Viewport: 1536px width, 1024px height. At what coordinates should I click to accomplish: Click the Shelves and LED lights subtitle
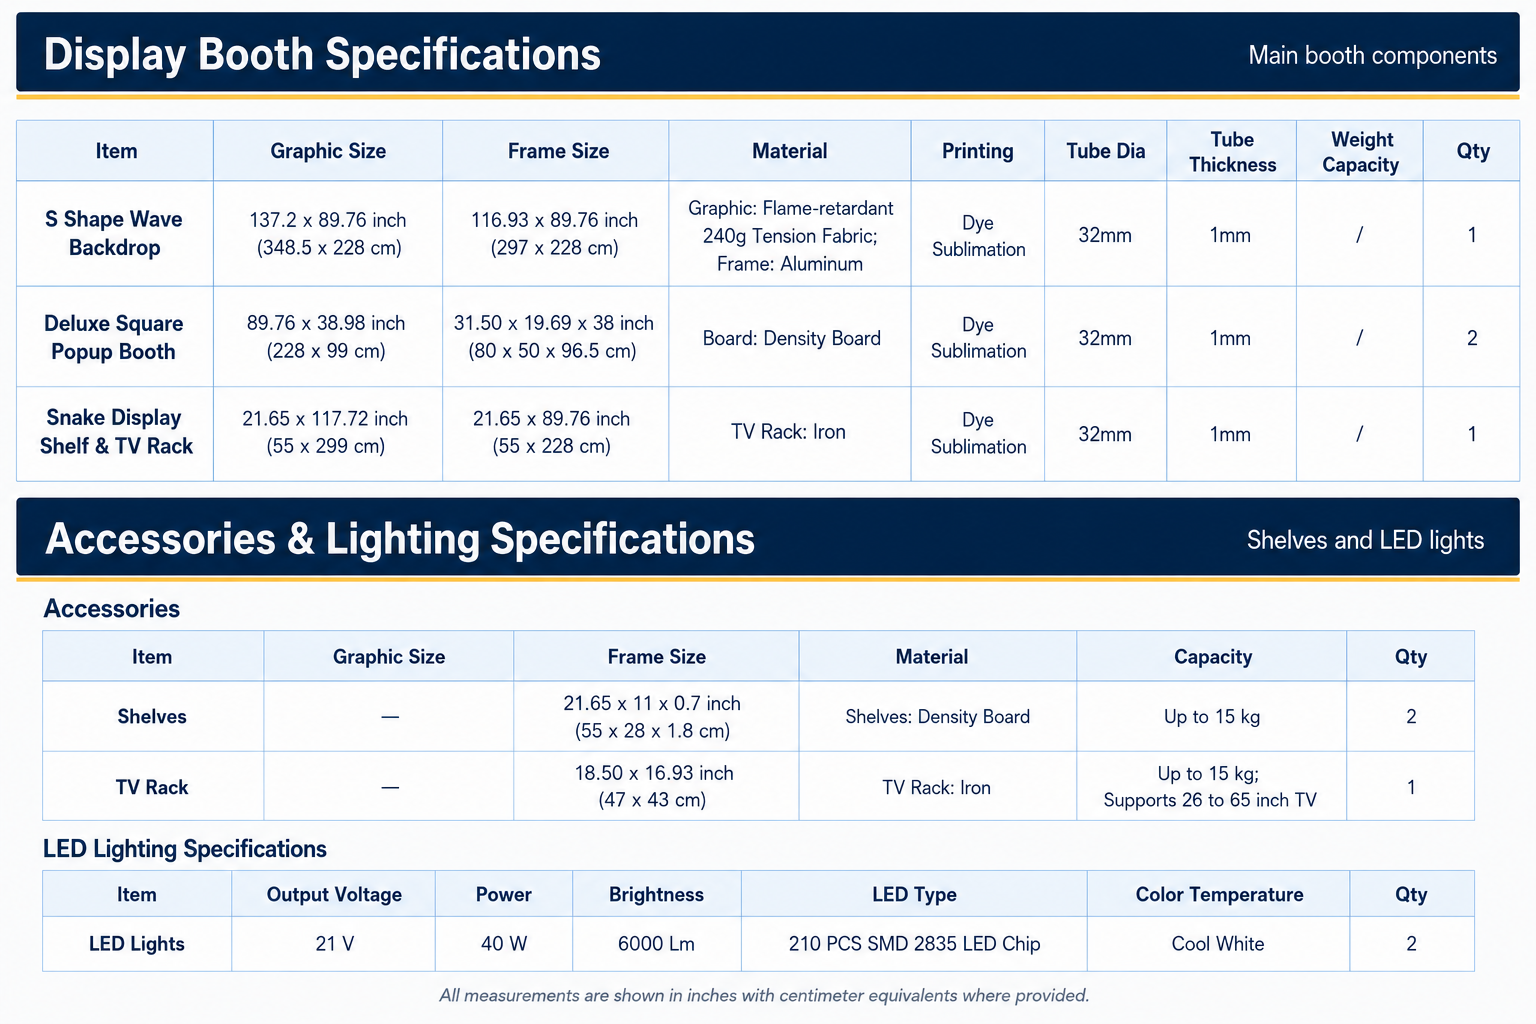1365,540
